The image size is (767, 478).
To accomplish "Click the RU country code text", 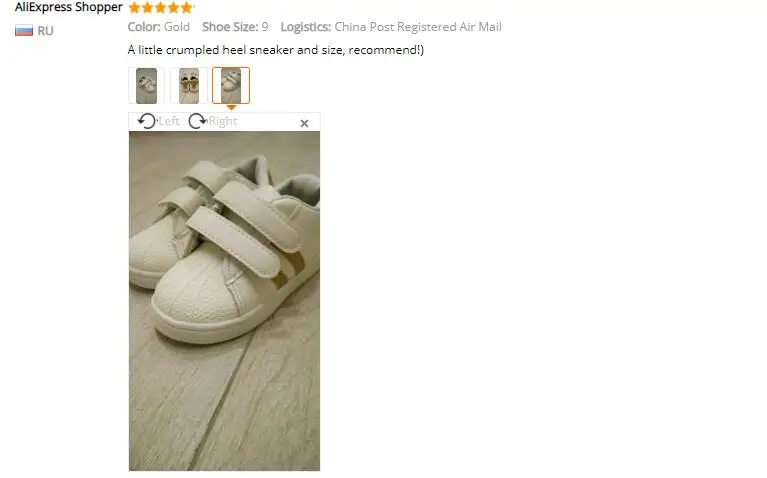I will point(45,31).
